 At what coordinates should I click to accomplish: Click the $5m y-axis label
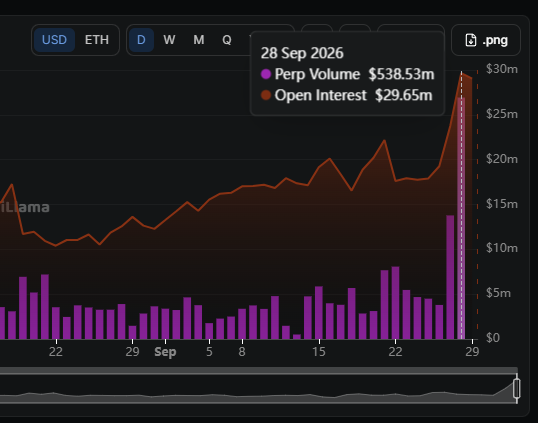point(498,293)
